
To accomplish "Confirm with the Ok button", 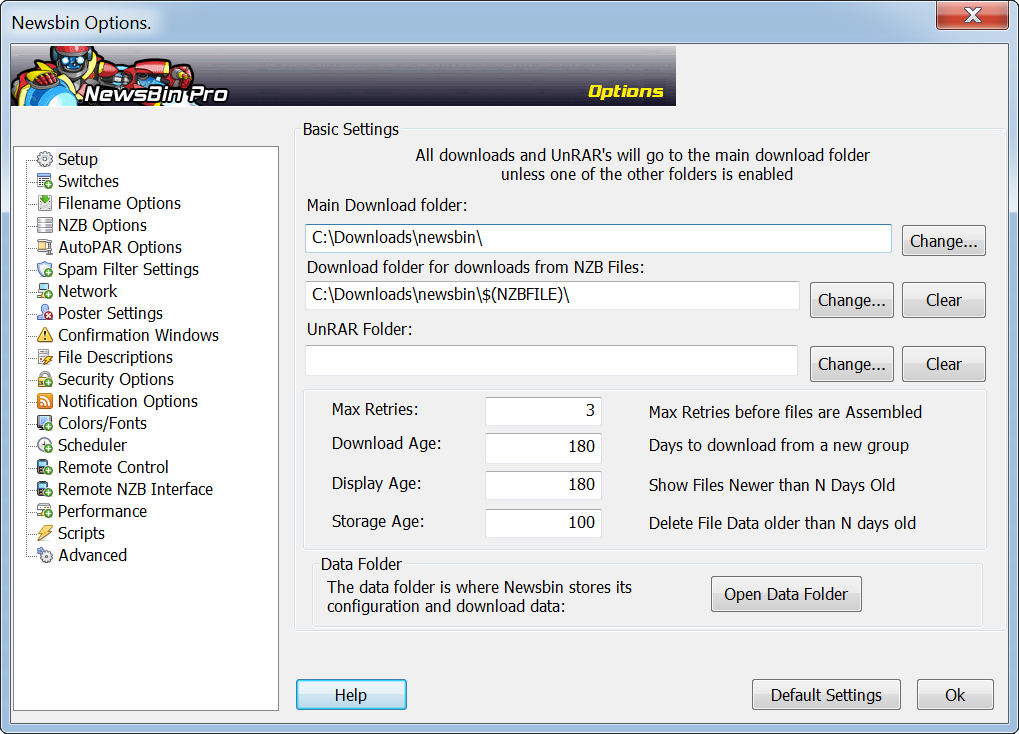I will [x=955, y=695].
